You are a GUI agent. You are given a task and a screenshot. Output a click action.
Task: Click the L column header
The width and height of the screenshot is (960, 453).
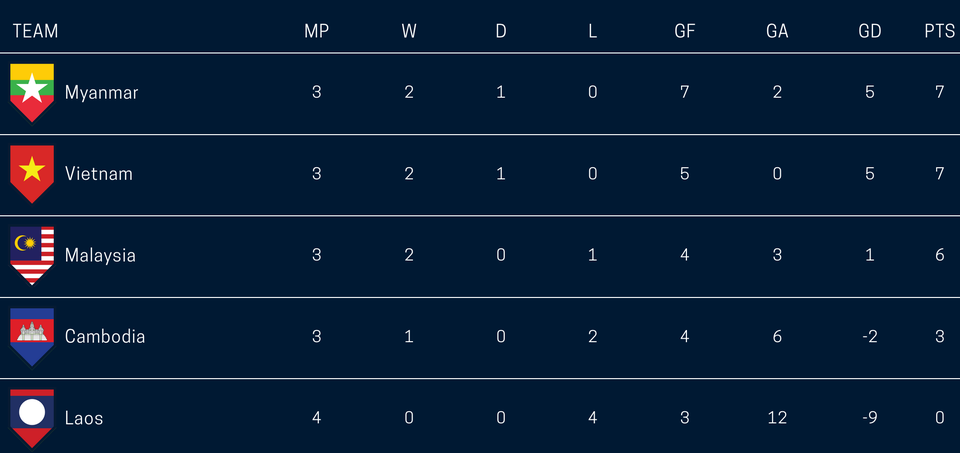tap(593, 31)
